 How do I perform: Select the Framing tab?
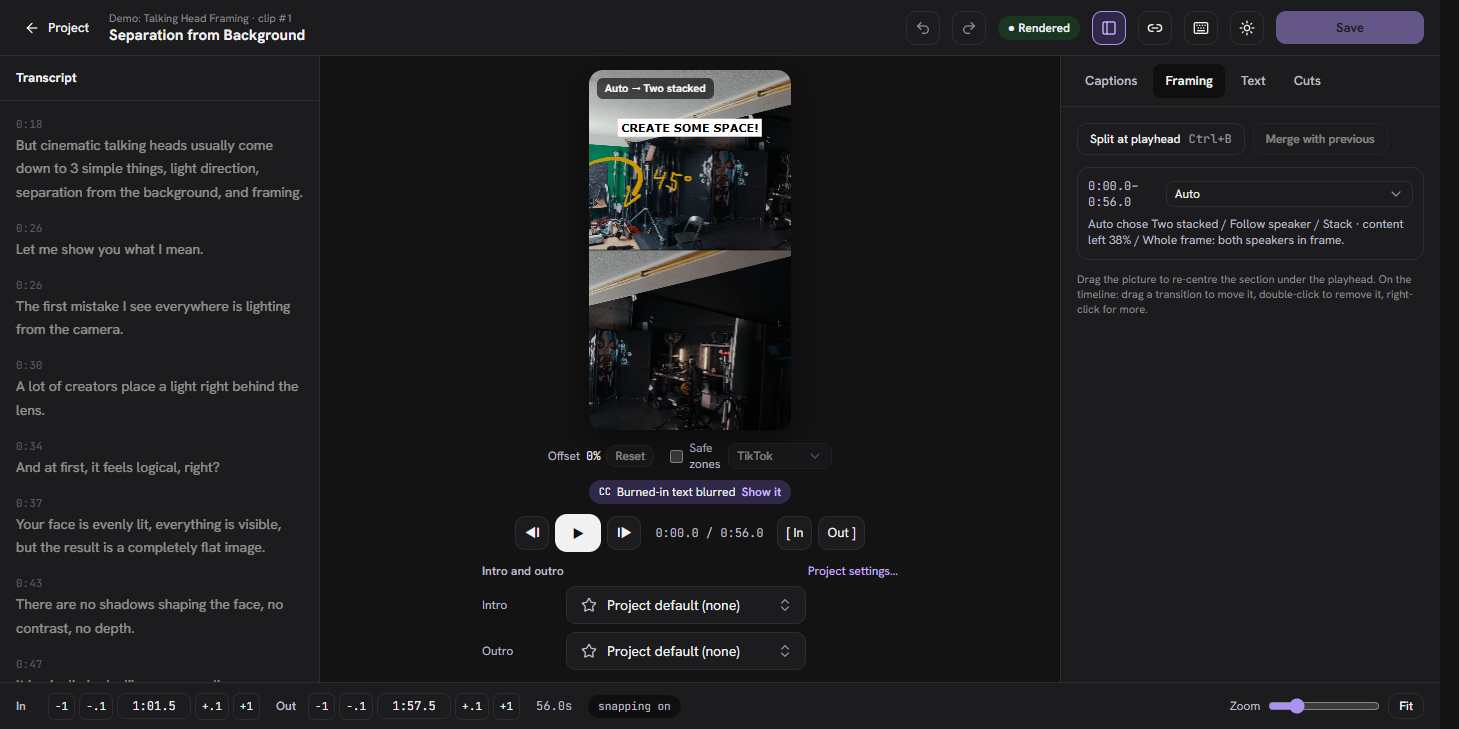(1189, 81)
